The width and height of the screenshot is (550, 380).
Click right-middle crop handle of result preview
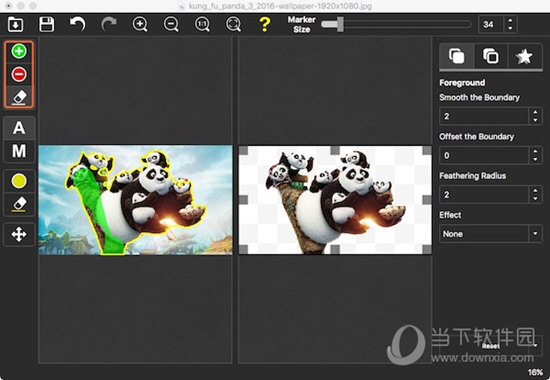click(x=427, y=200)
